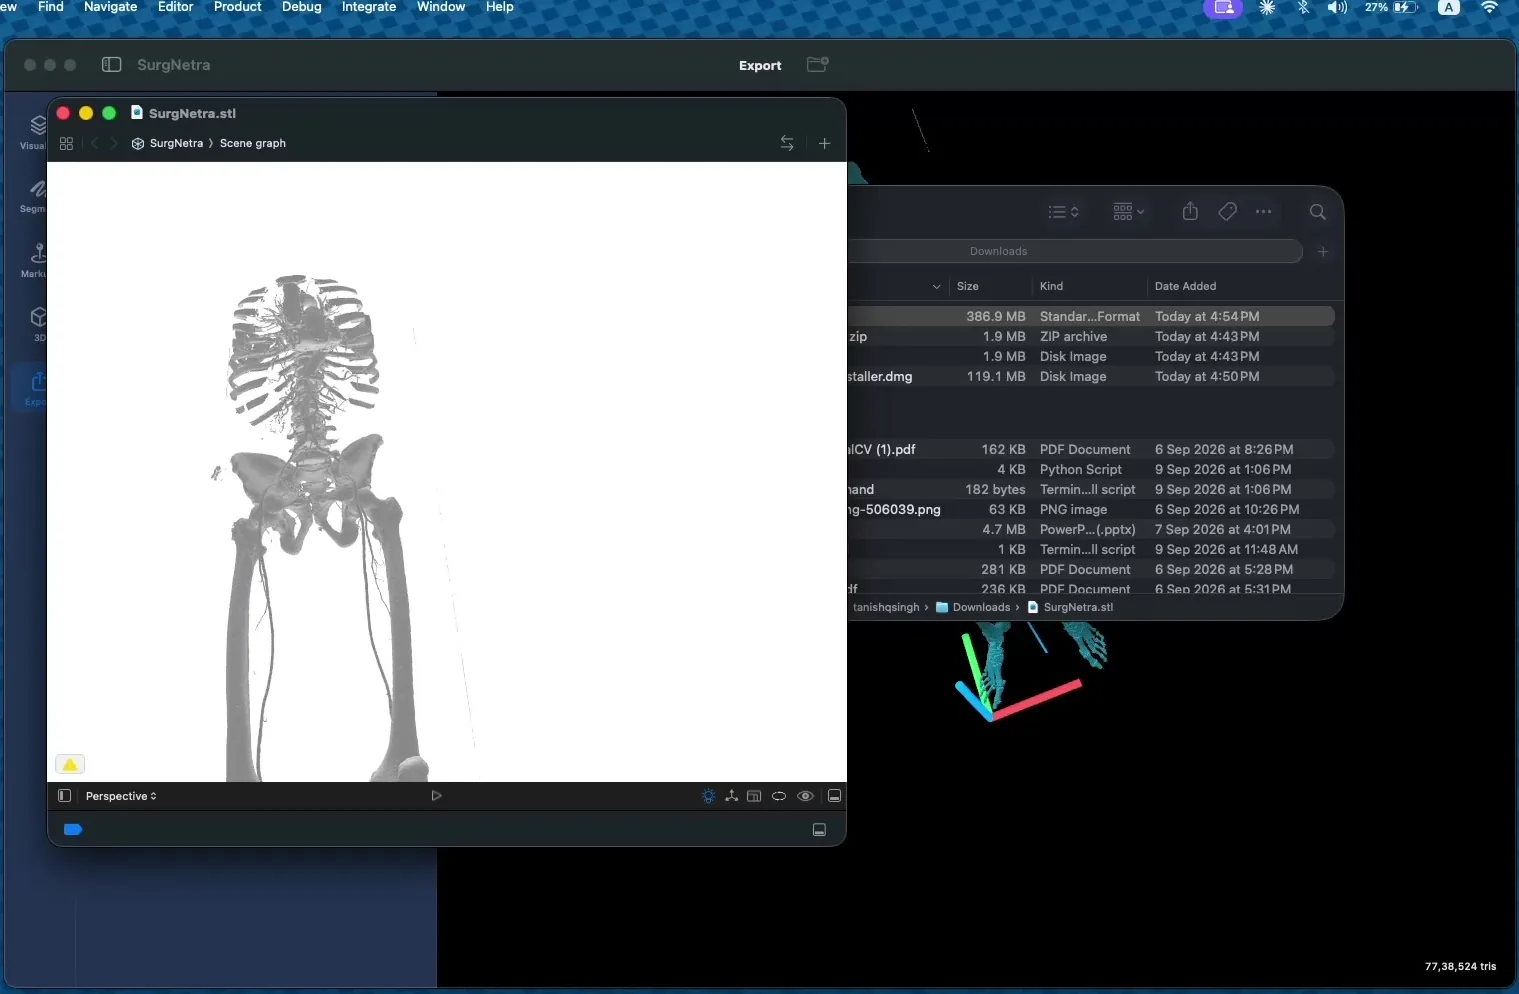Image resolution: width=1519 pixels, height=994 pixels.
Task: Toggle default lighting sun icon
Action: tap(709, 796)
